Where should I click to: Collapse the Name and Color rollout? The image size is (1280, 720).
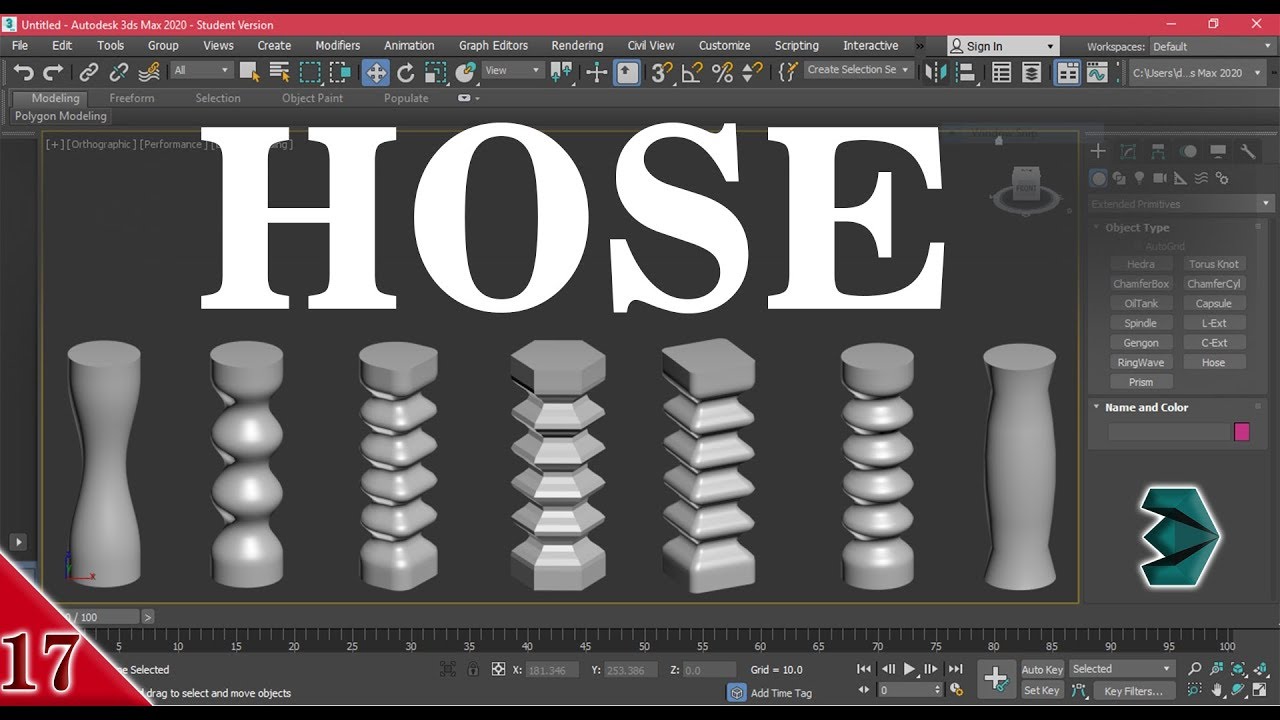[x=1146, y=407]
